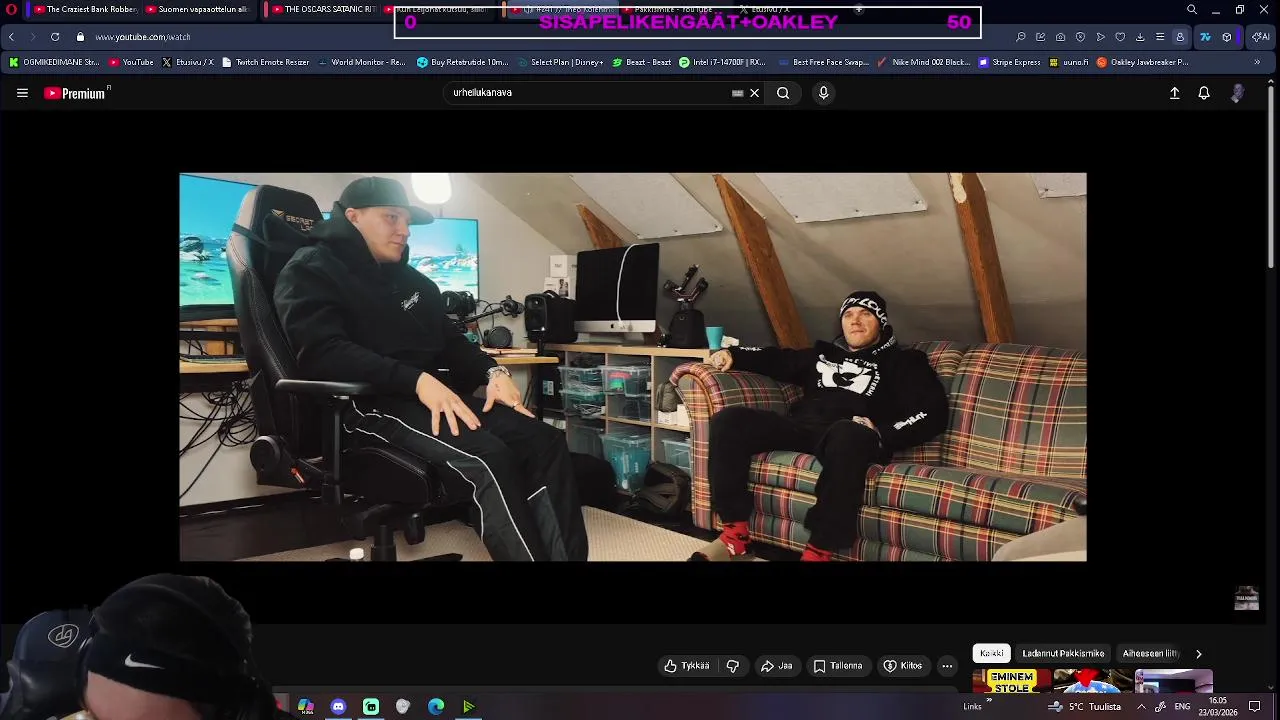Open Select Plan Disney+ bookmark

click(x=559, y=62)
